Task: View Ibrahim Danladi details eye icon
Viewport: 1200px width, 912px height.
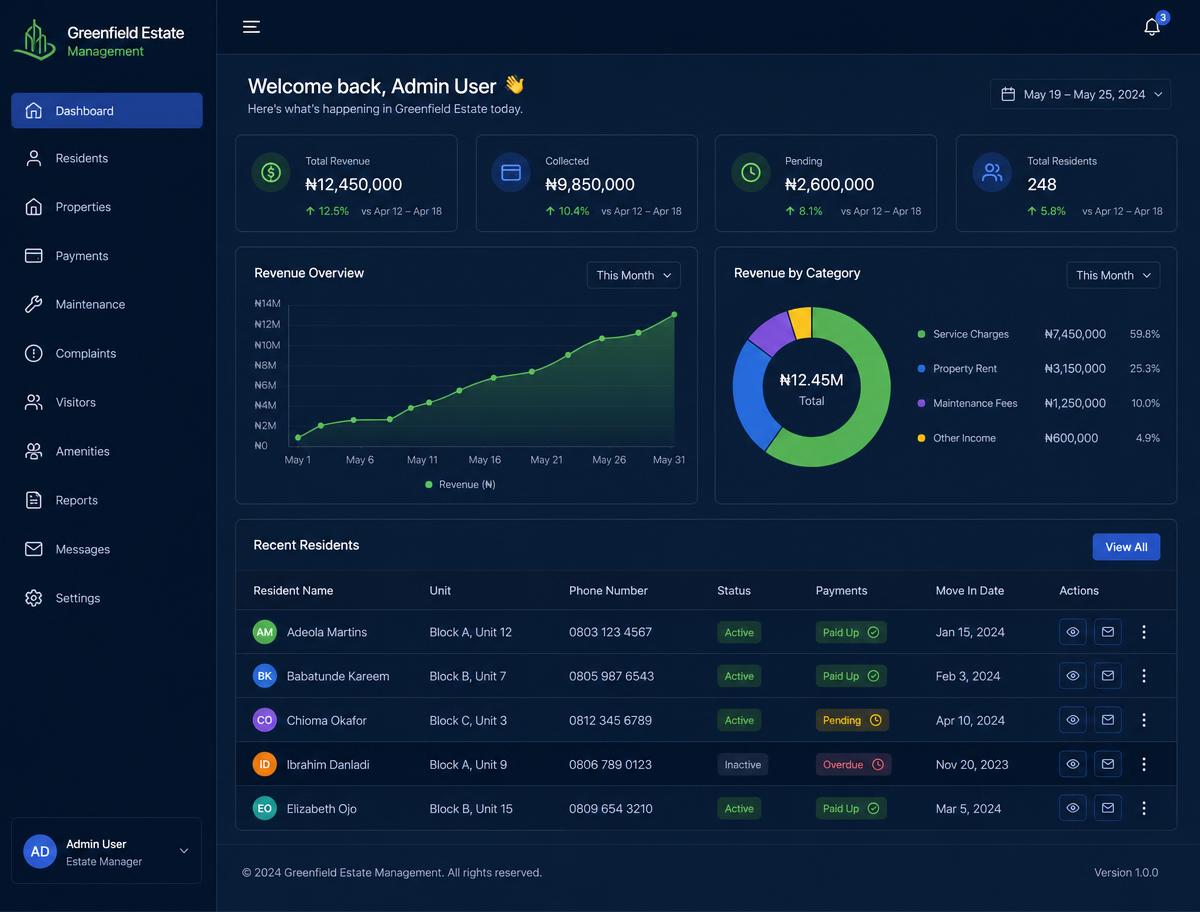Action: click(x=1073, y=764)
